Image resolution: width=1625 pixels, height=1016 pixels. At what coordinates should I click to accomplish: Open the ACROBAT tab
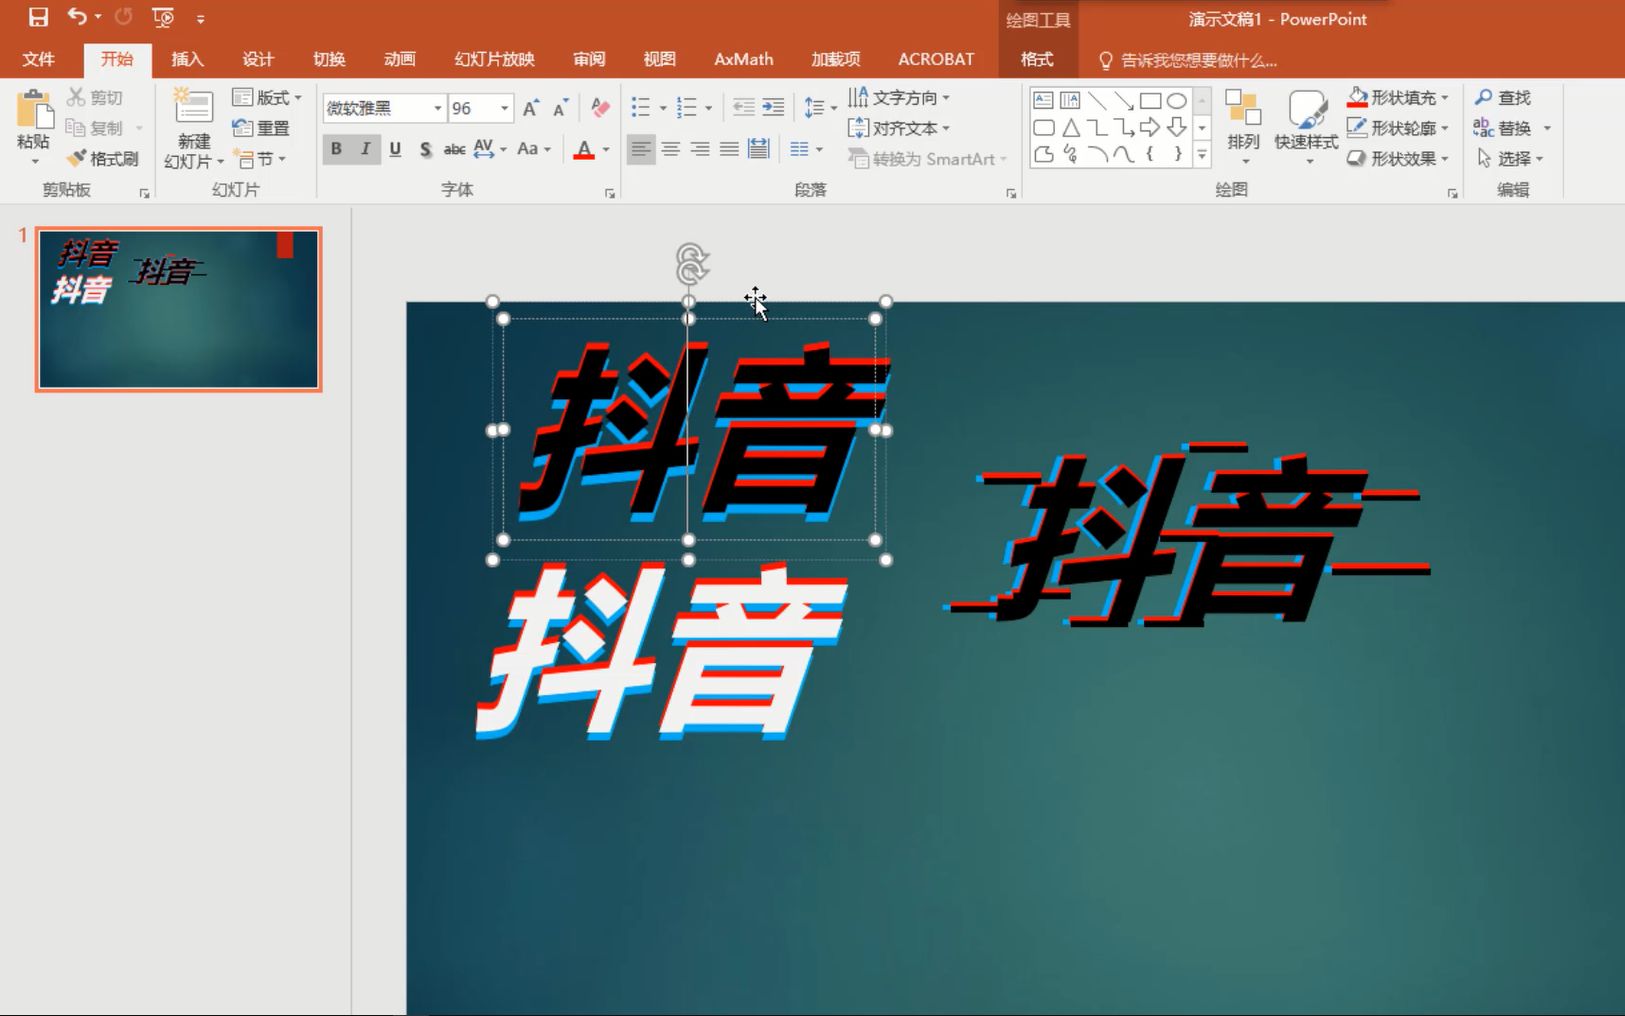pos(936,59)
